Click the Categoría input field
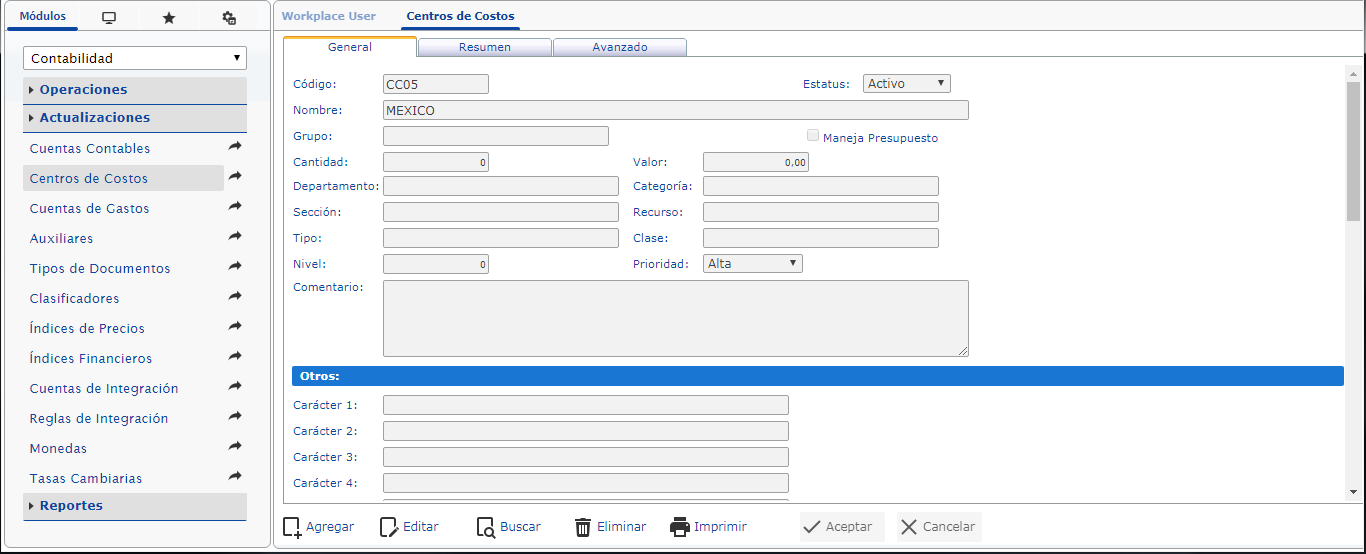This screenshot has height=554, width=1366. pos(821,186)
